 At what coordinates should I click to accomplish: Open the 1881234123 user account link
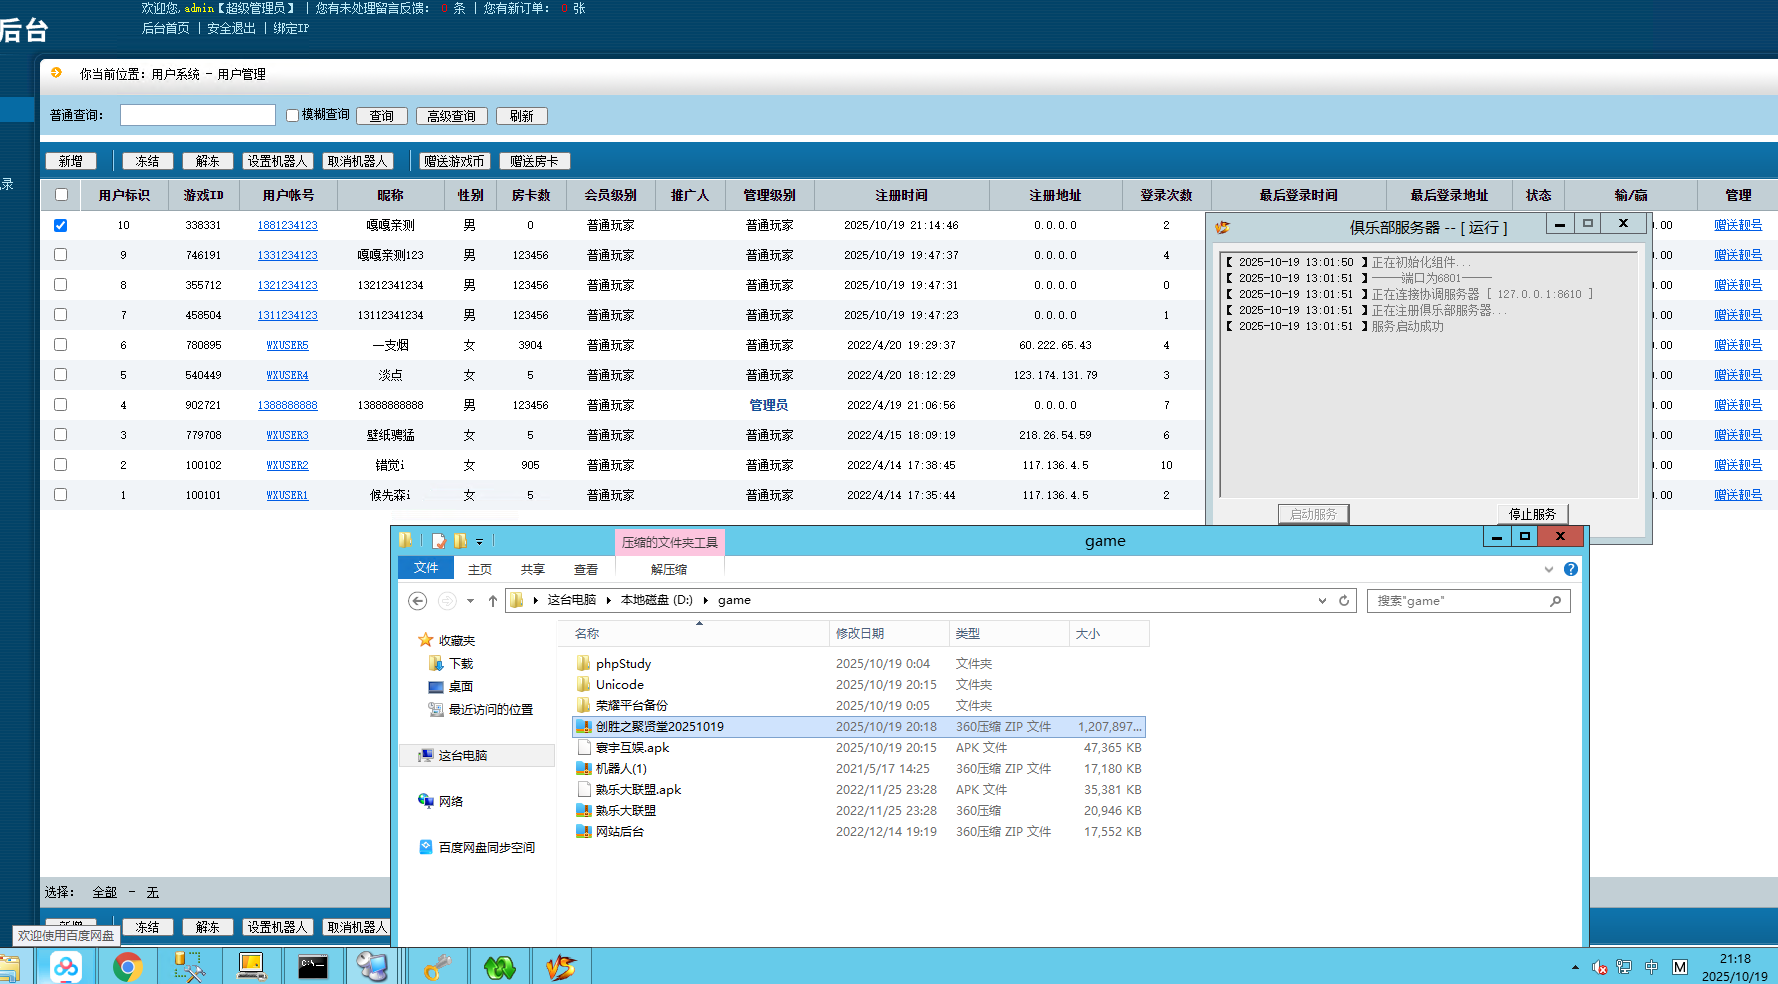pos(287,226)
